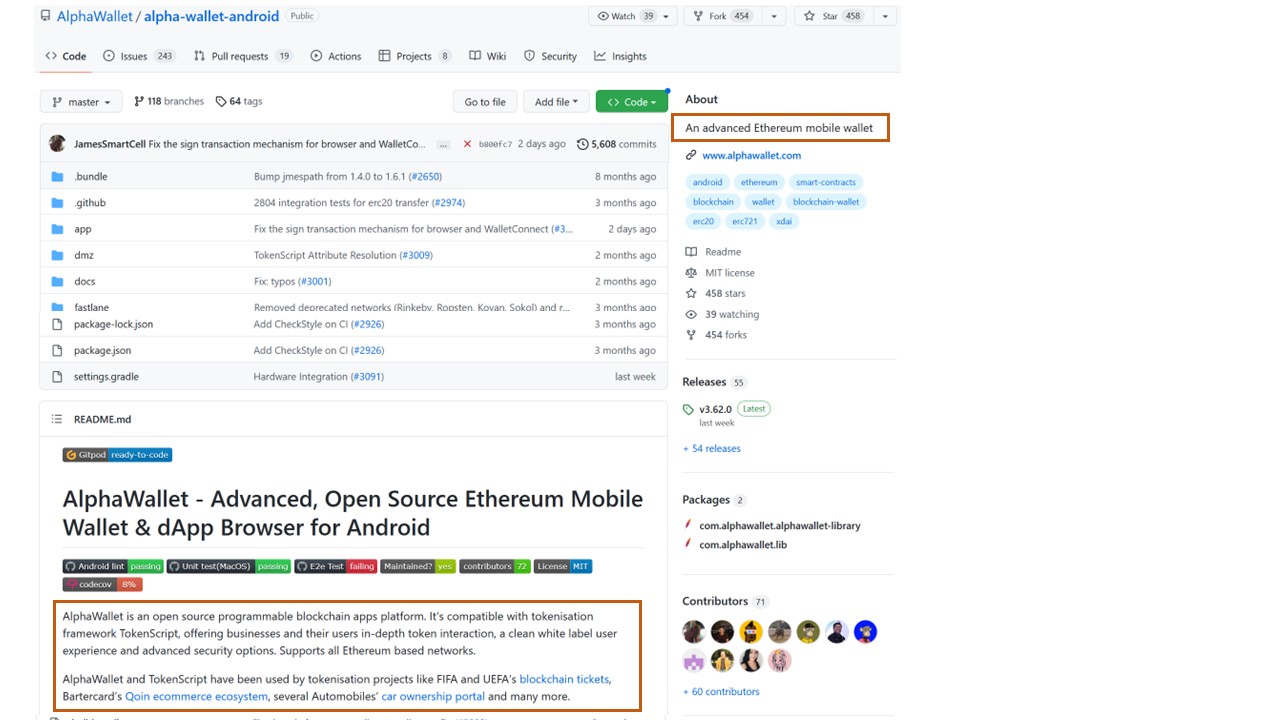Click the Go to file button
This screenshot has width=1280, height=720.
click(x=485, y=102)
